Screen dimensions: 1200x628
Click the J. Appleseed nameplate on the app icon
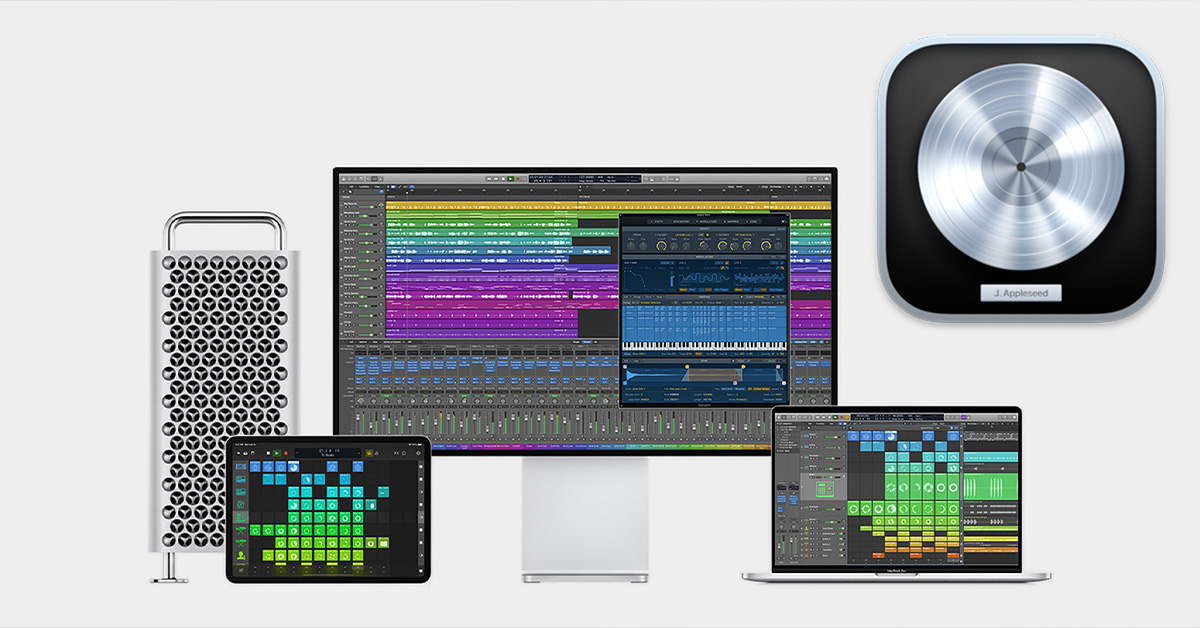click(1021, 293)
